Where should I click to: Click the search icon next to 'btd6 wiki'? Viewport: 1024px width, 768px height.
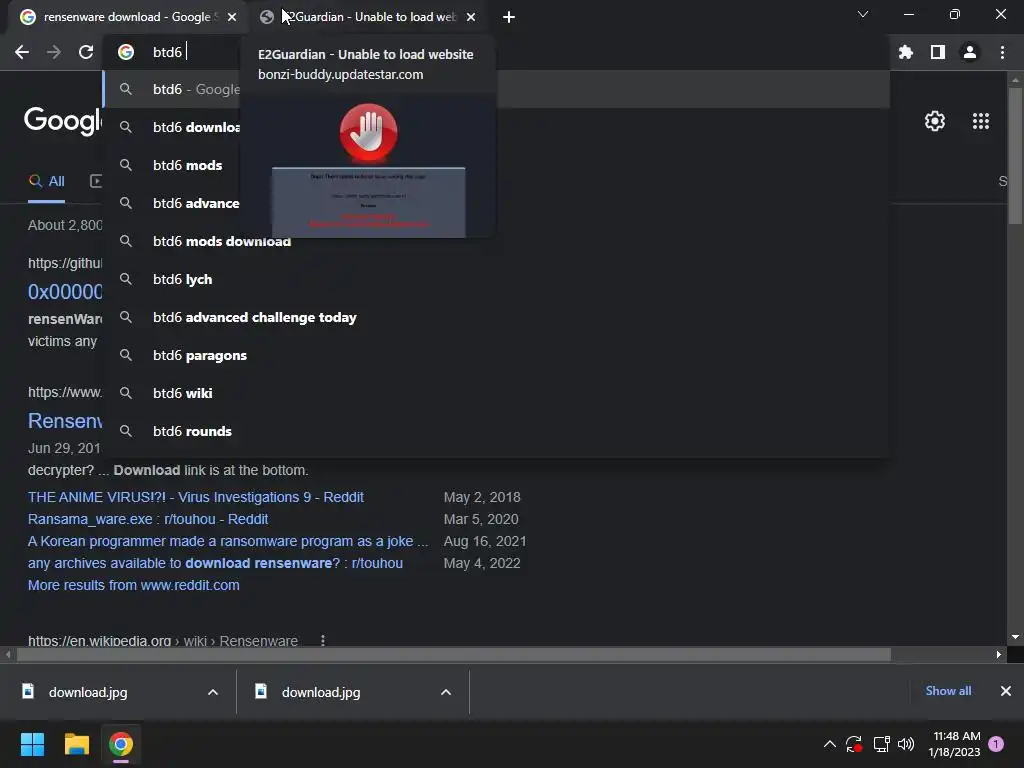[126, 393]
